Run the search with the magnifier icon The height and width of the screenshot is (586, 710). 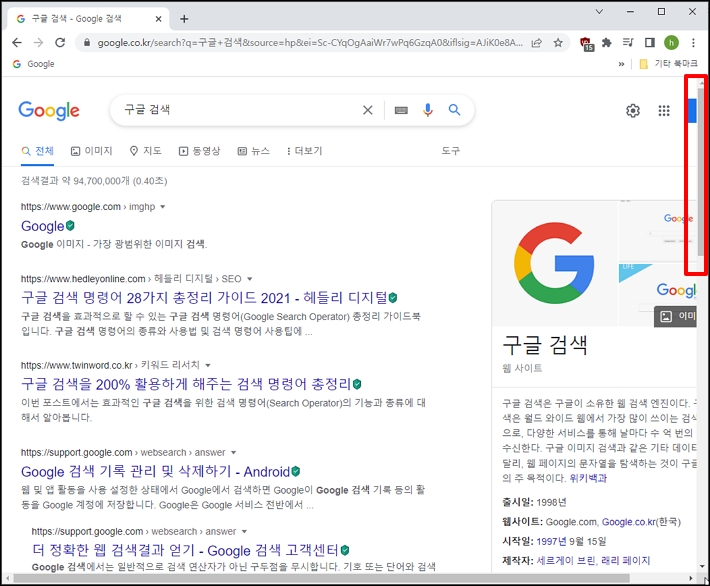tap(454, 110)
